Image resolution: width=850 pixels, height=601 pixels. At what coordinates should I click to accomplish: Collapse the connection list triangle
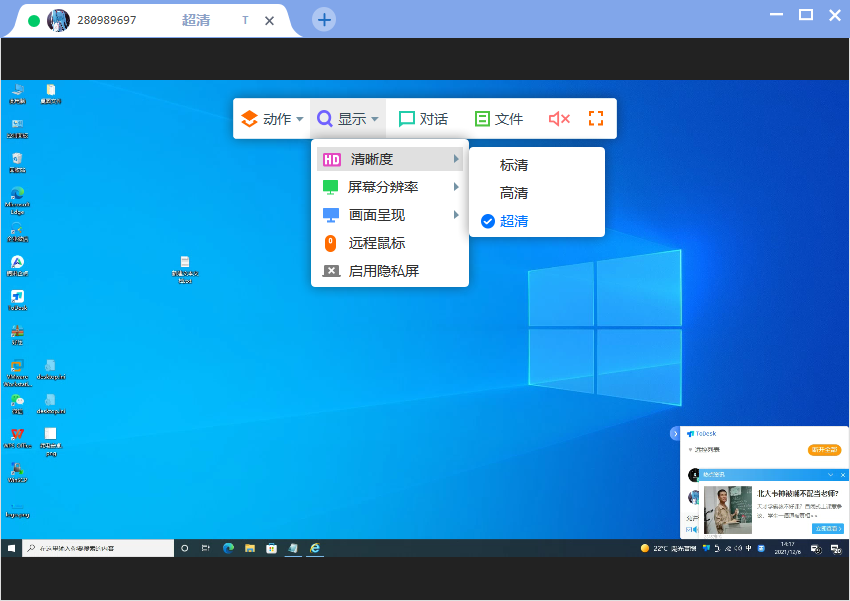point(690,449)
